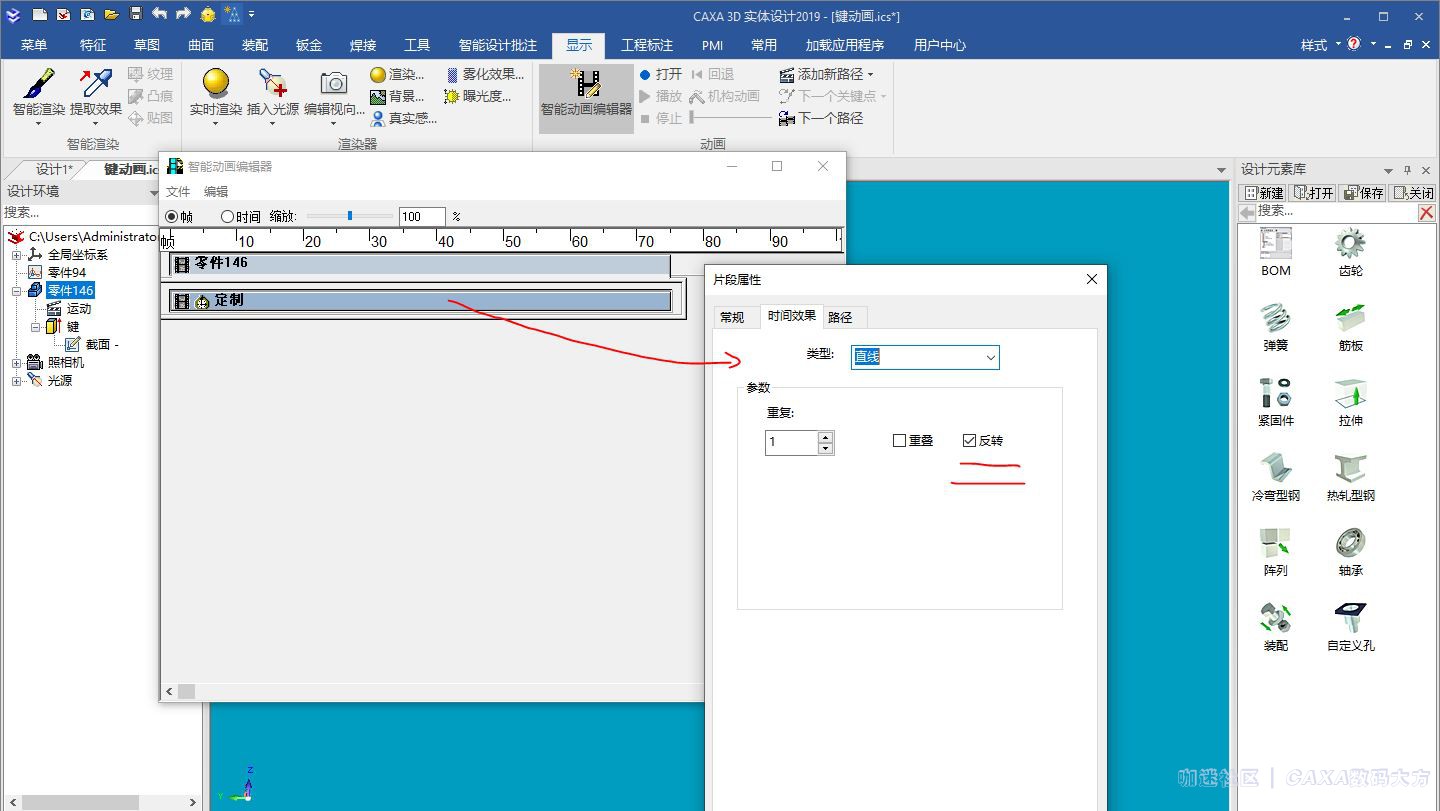Uncheck the 反转 checkbox

[969, 440]
